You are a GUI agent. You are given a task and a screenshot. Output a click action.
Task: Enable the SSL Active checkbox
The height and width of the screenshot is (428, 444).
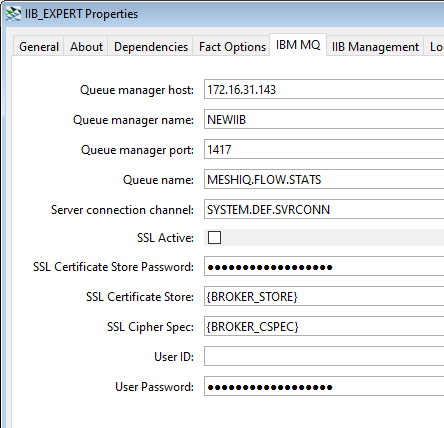[x=214, y=238]
